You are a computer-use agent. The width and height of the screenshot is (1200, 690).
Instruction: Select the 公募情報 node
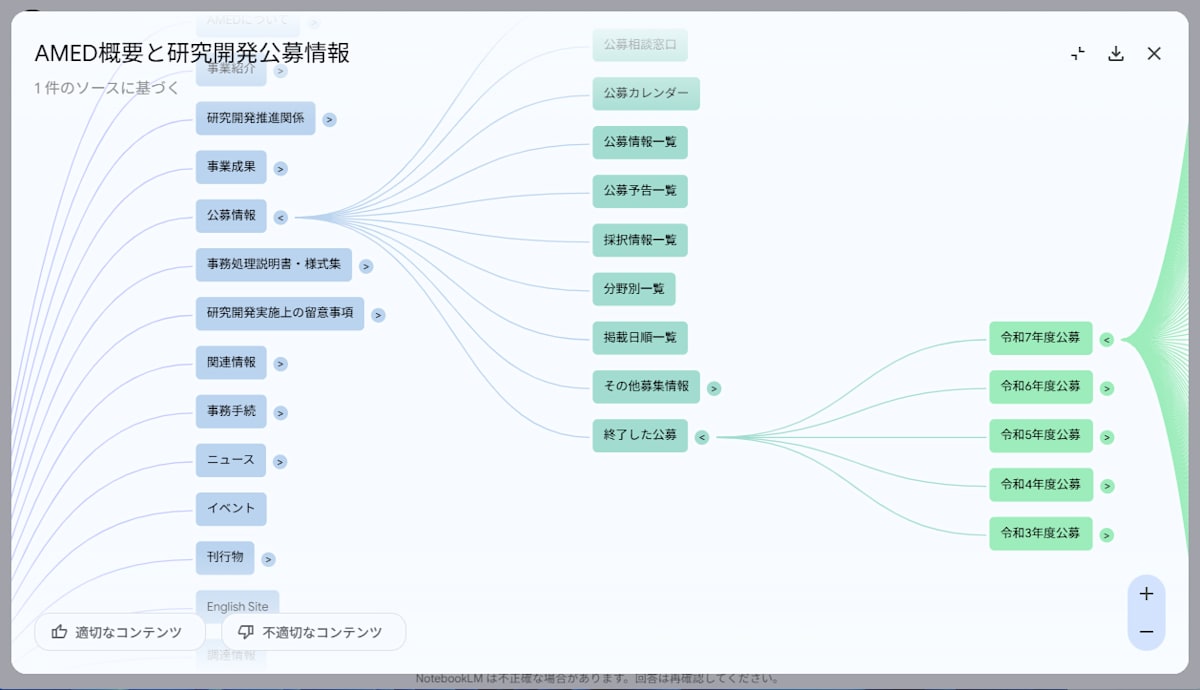click(x=231, y=216)
